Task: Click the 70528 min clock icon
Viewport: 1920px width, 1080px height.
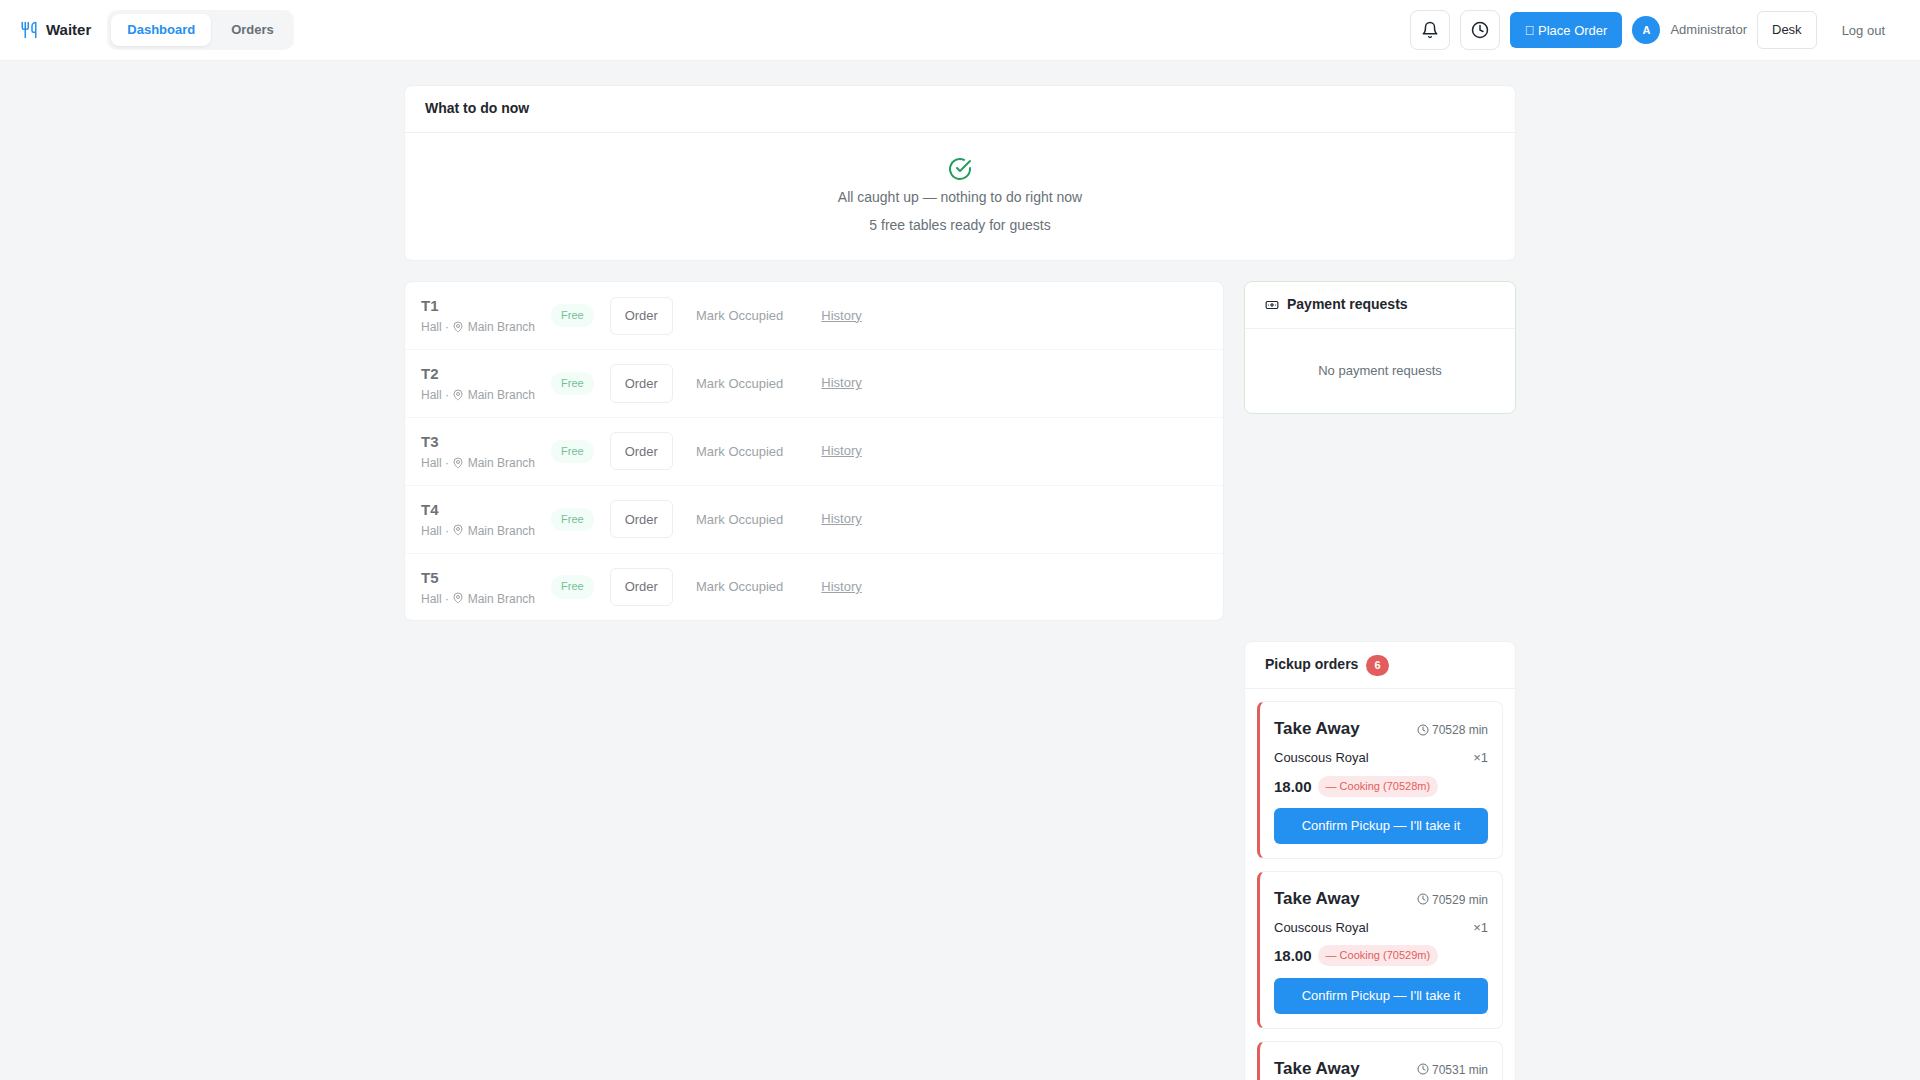Action: tap(1423, 730)
